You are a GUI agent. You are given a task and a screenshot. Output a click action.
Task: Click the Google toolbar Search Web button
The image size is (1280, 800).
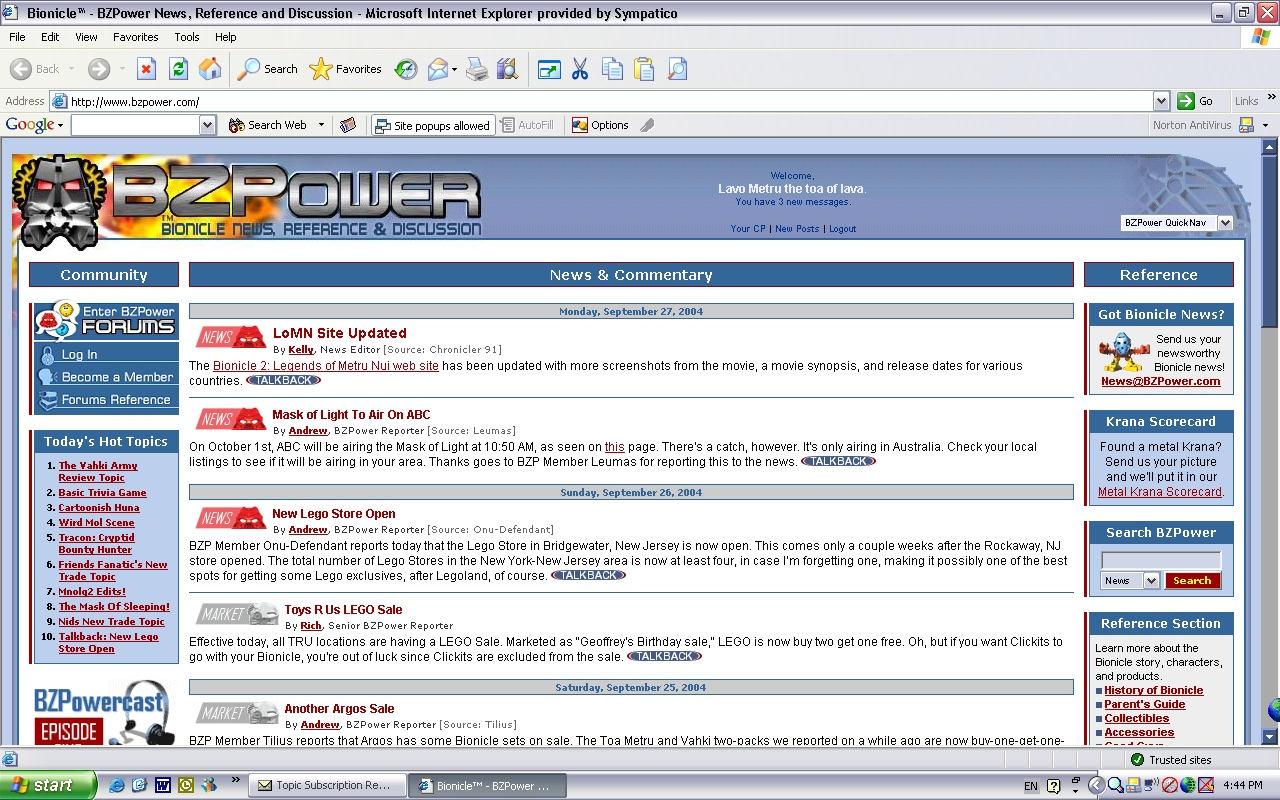coord(268,125)
